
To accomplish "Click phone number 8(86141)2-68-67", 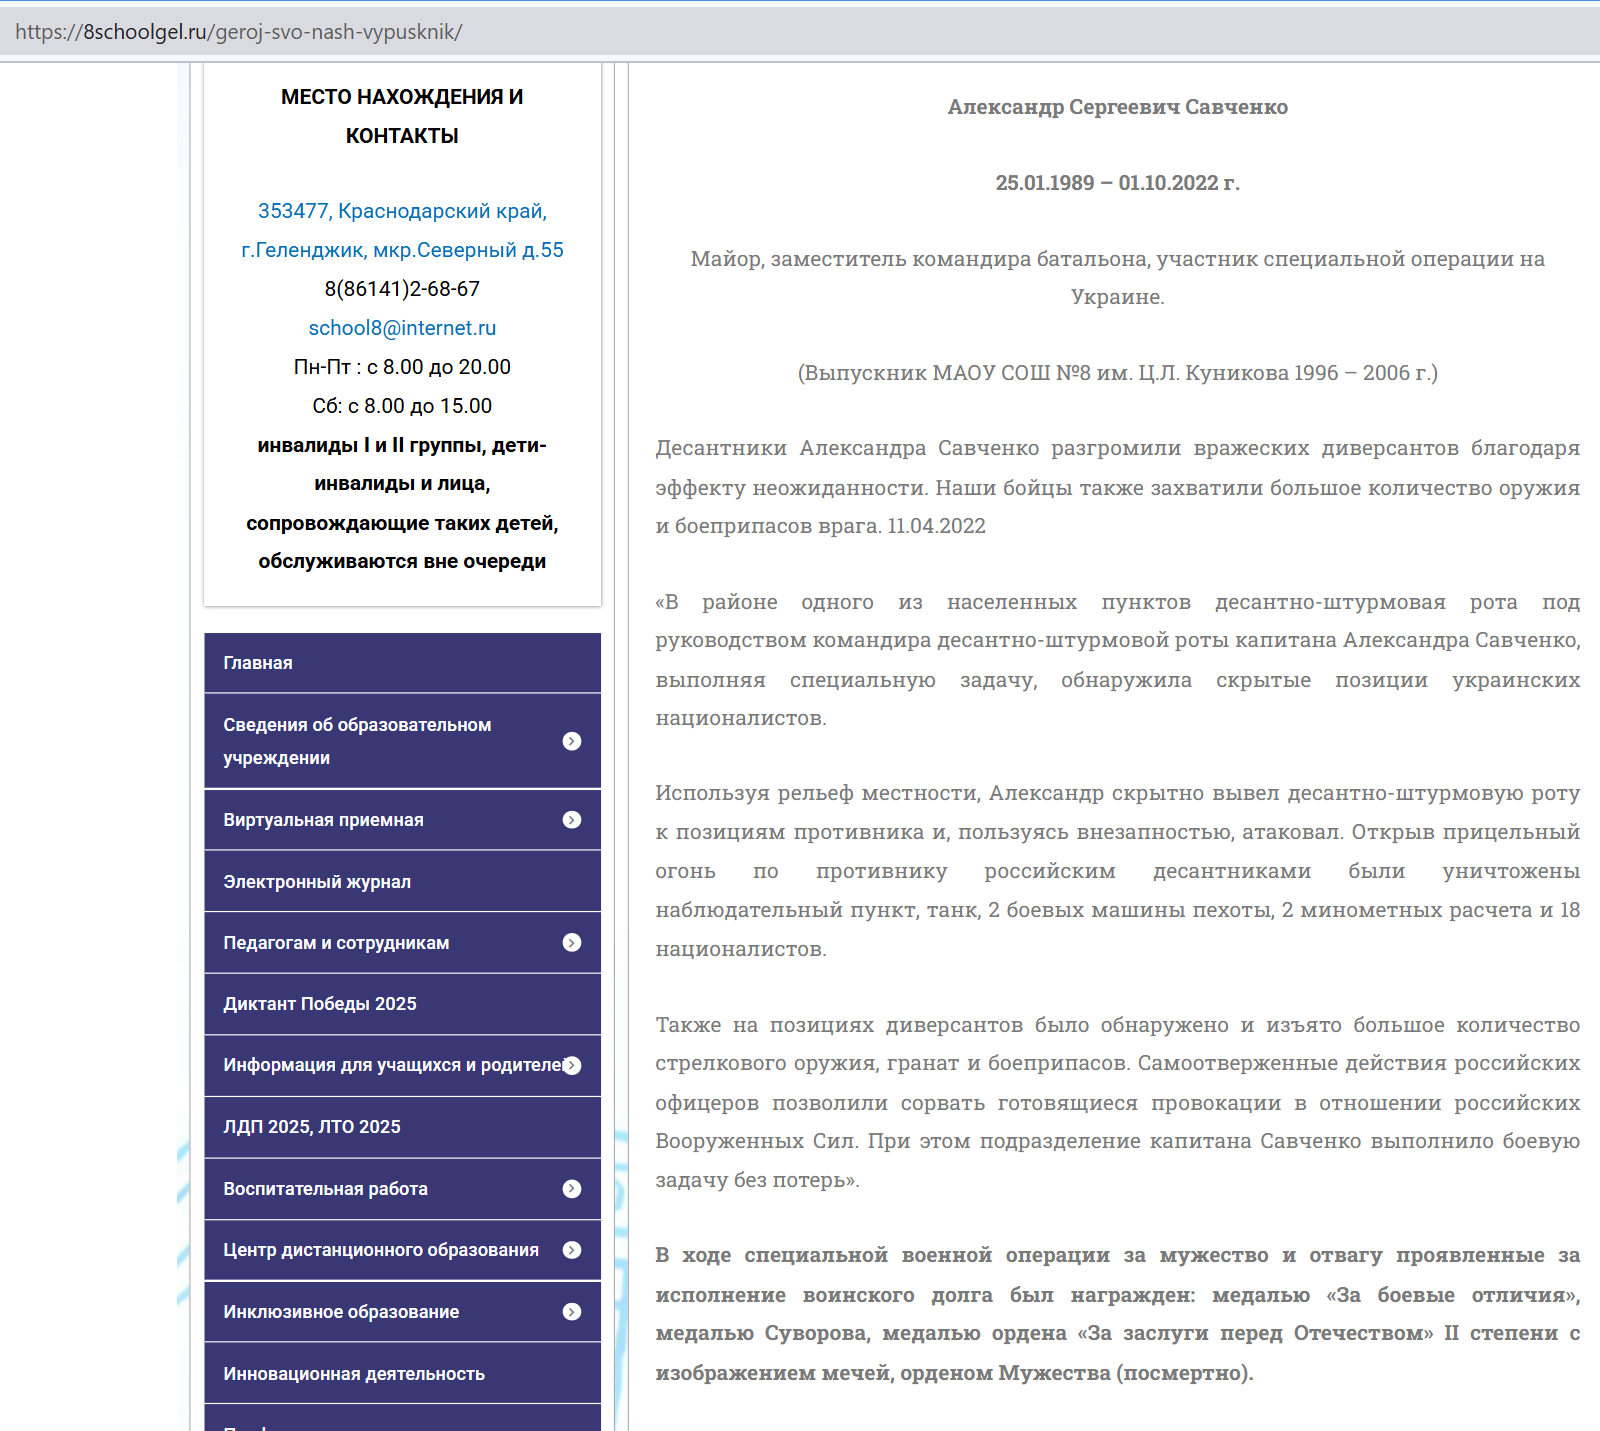I will [x=402, y=289].
